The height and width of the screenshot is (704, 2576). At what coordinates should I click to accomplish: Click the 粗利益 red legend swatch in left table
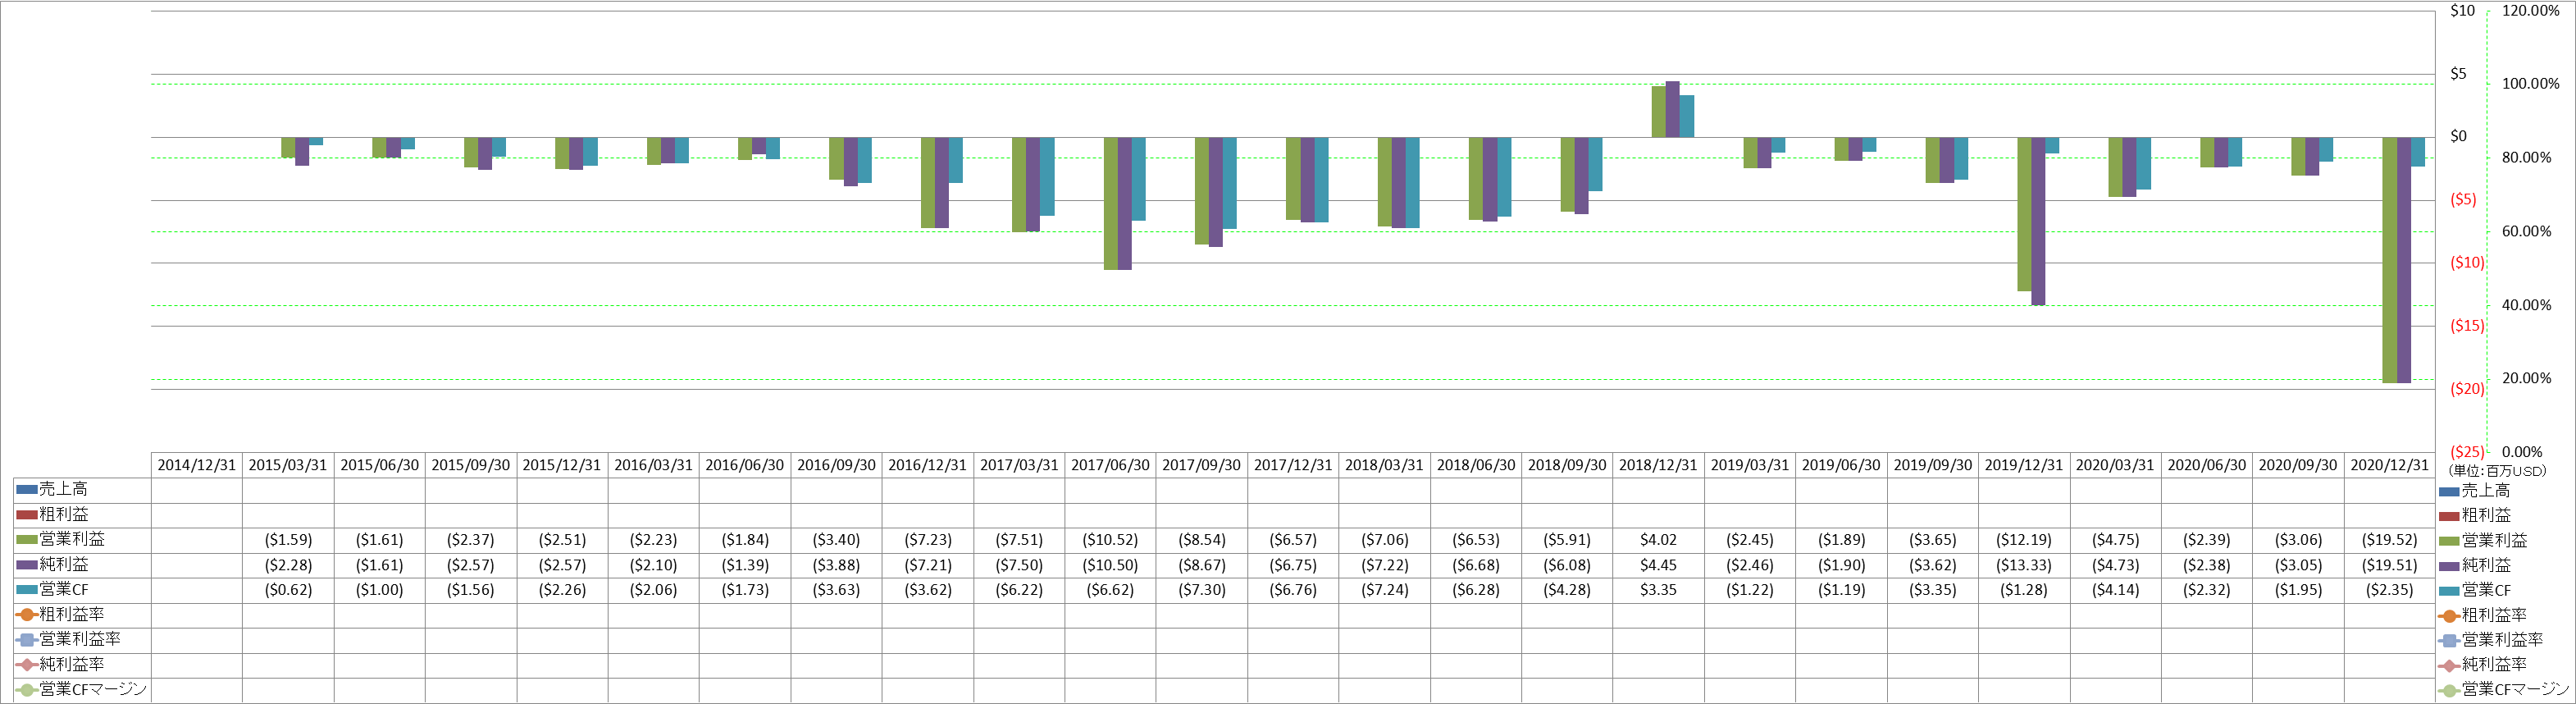[27, 515]
